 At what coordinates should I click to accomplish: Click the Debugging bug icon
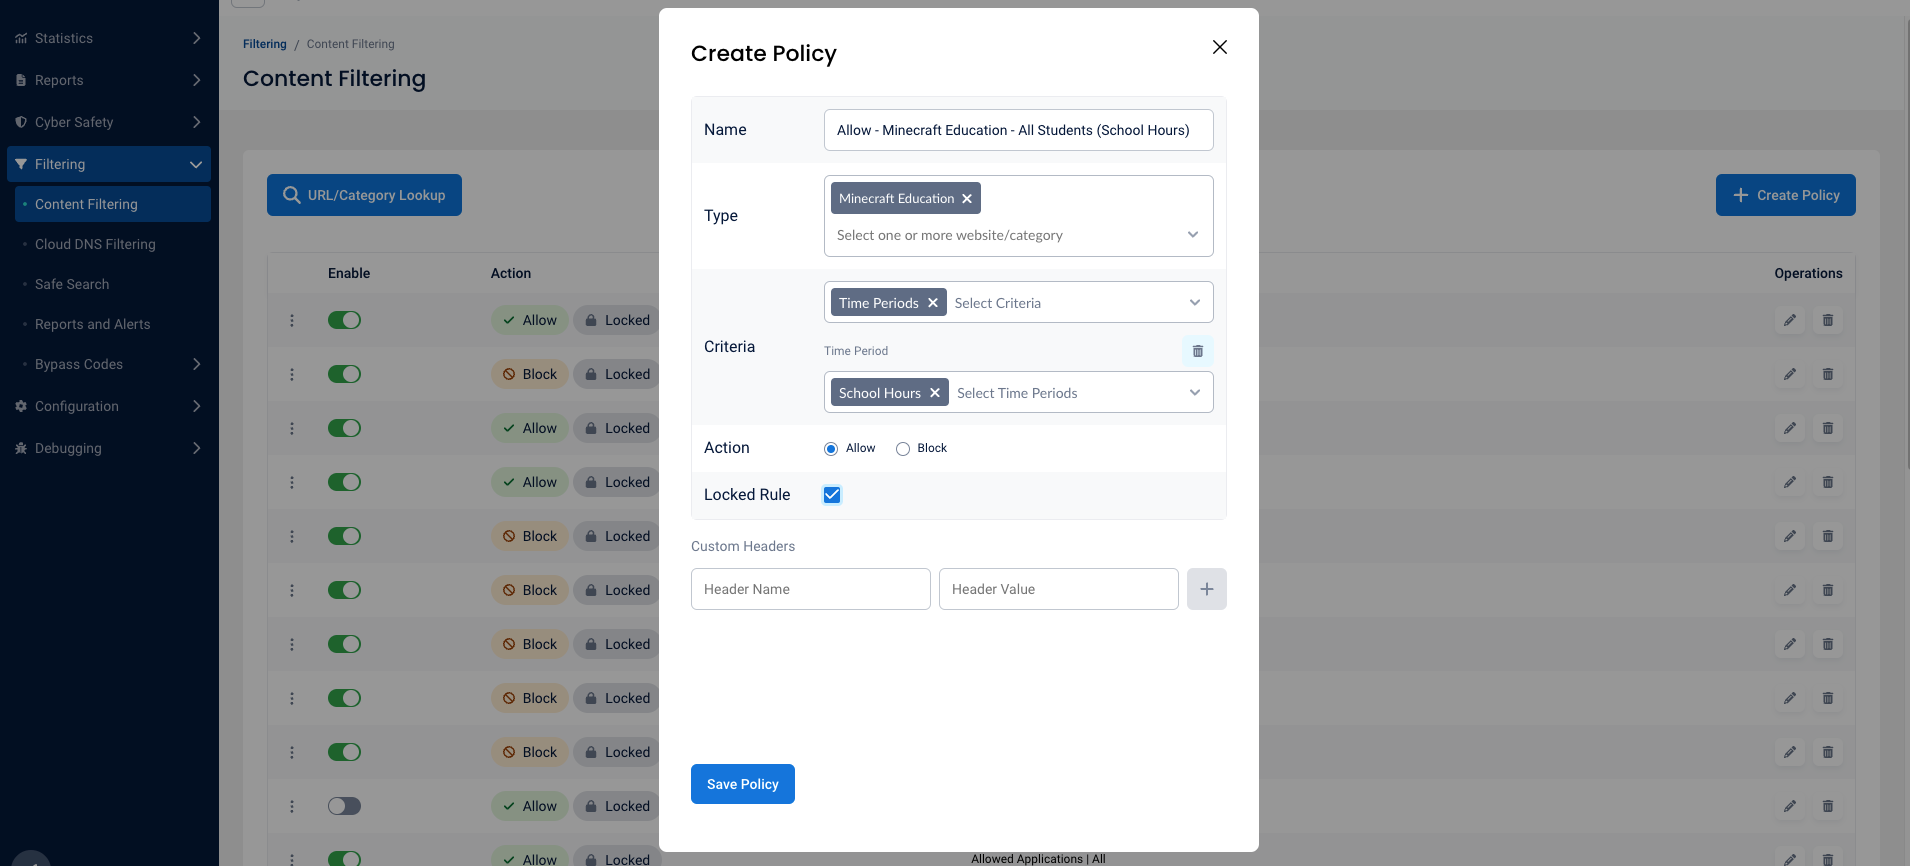[x=21, y=448]
